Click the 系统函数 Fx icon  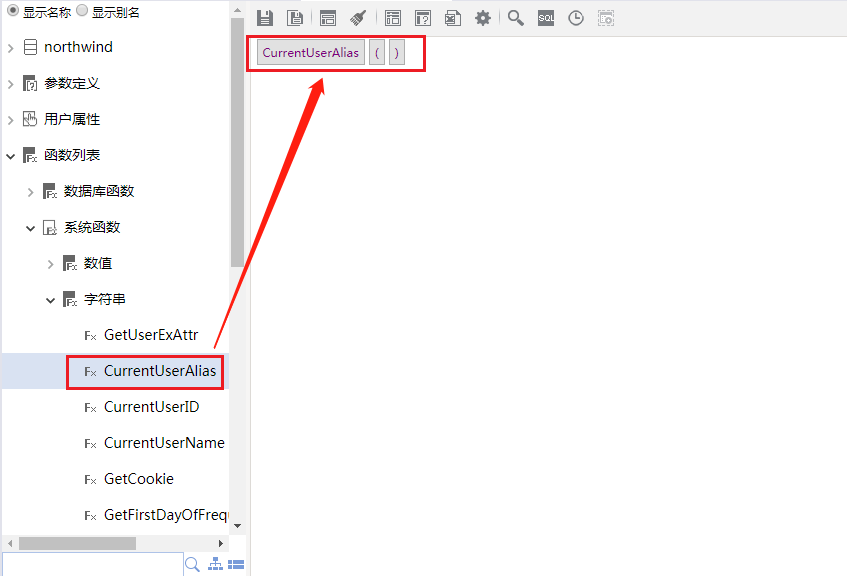(x=50, y=227)
